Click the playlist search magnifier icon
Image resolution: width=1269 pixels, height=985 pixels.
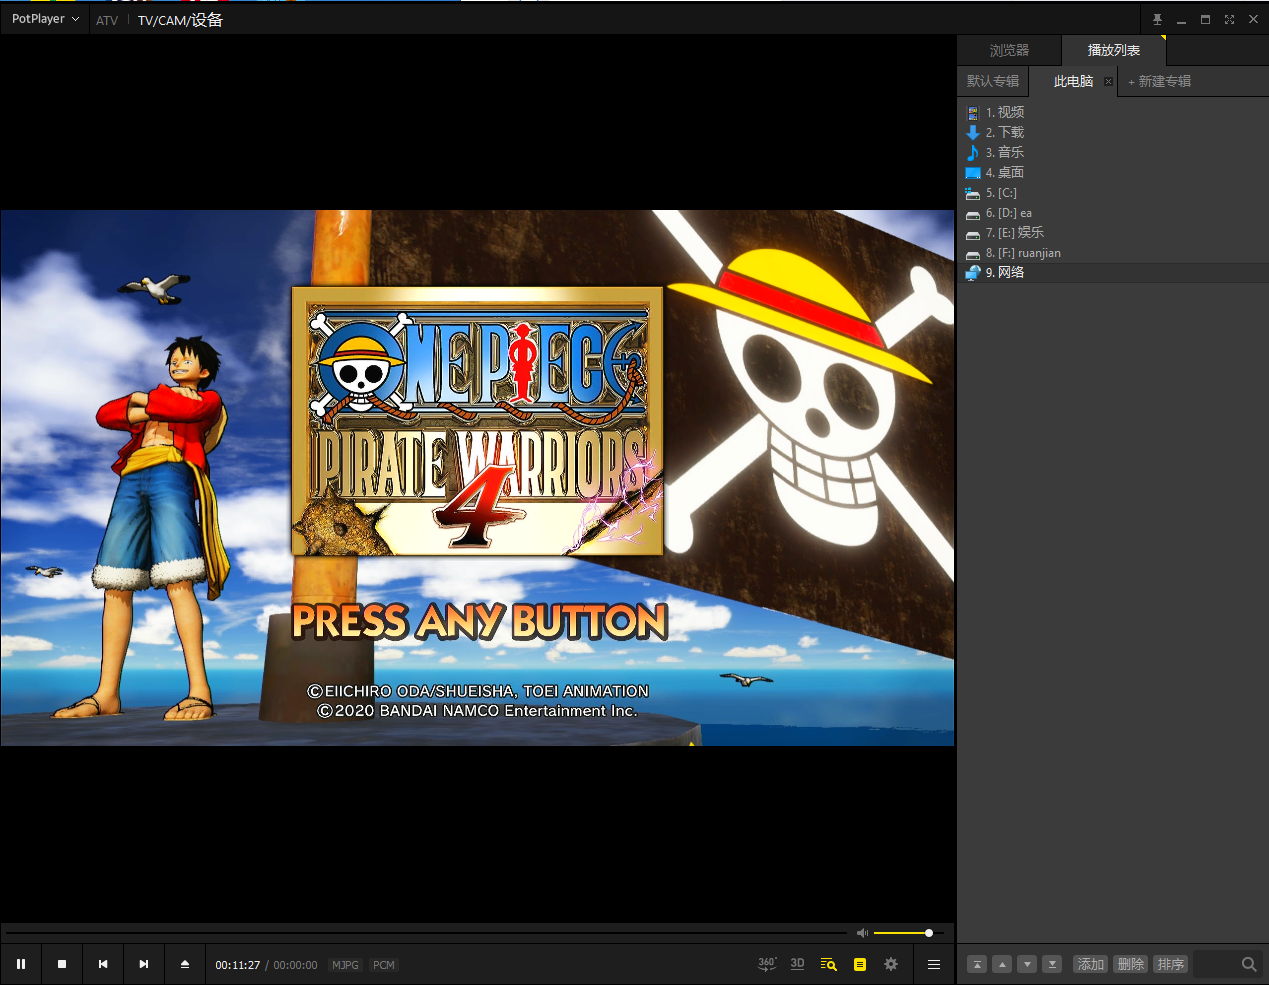[x=1249, y=964]
